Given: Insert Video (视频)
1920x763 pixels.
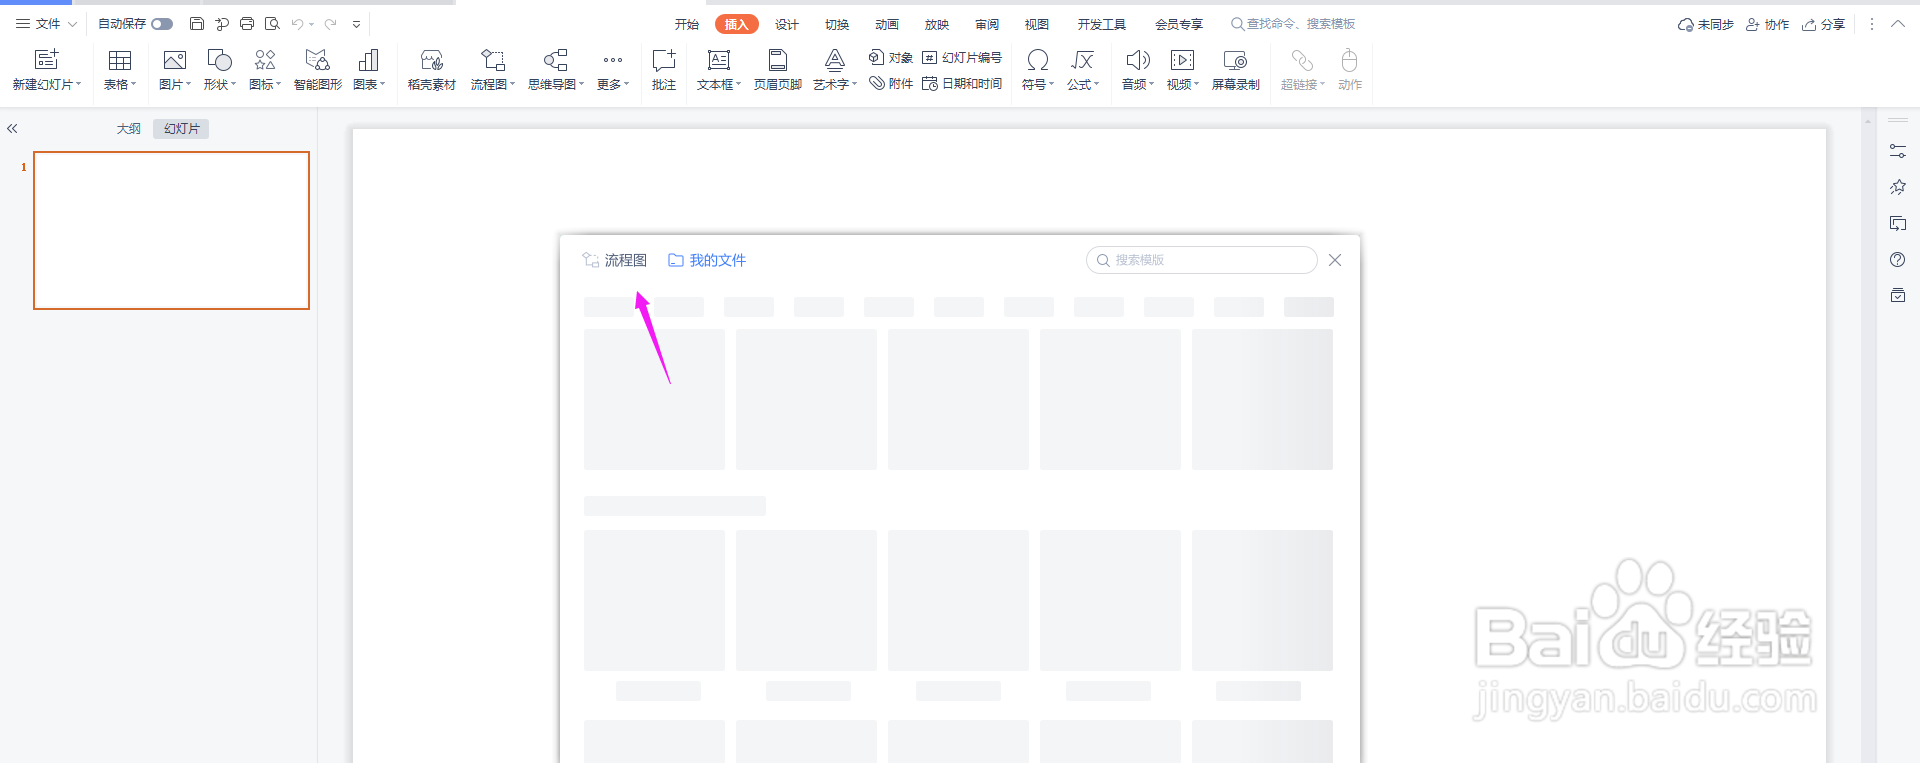Looking at the screenshot, I should pos(1183,70).
